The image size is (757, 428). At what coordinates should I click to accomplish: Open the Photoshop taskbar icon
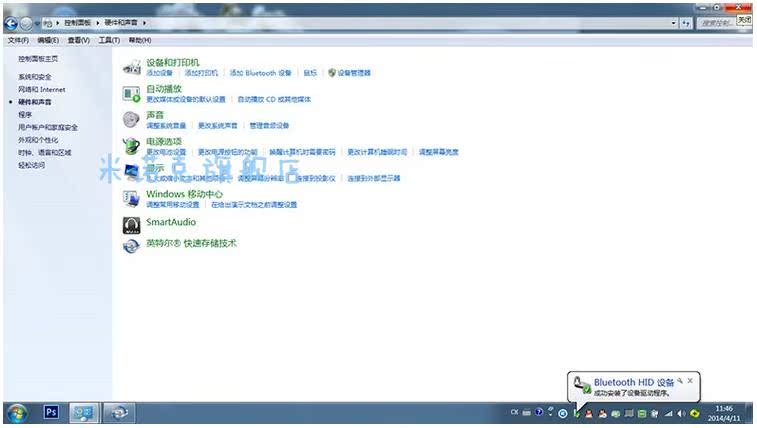tap(51, 413)
